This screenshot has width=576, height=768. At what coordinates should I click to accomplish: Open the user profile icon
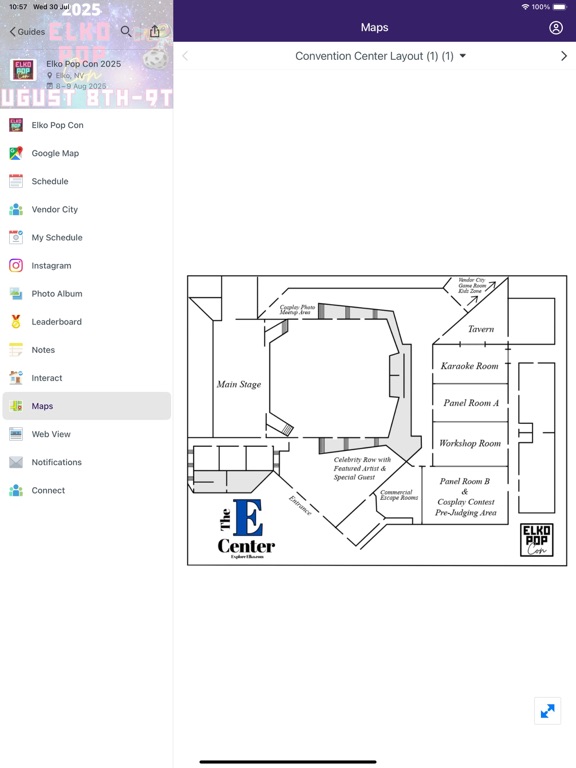pos(555,27)
